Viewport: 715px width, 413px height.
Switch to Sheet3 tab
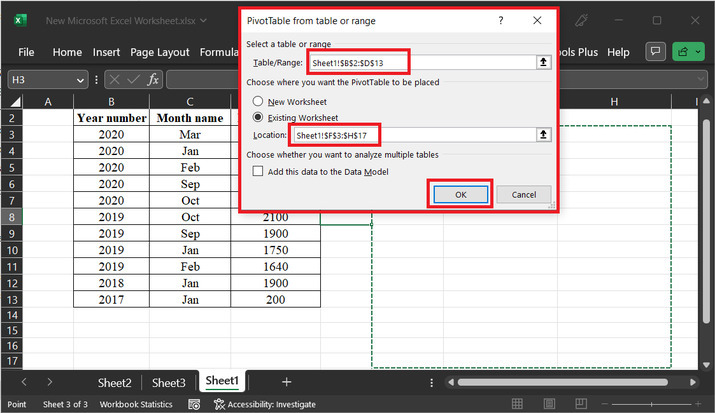pyautogui.click(x=169, y=382)
